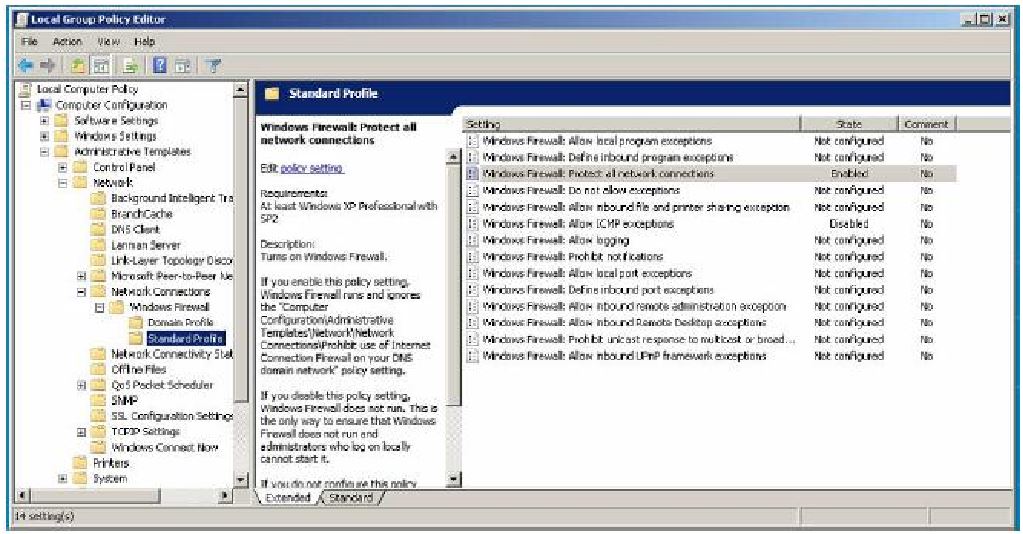Screen dimensions: 1023x534
Task: Click the Filter funnel toolbar icon
Action: tap(213, 65)
